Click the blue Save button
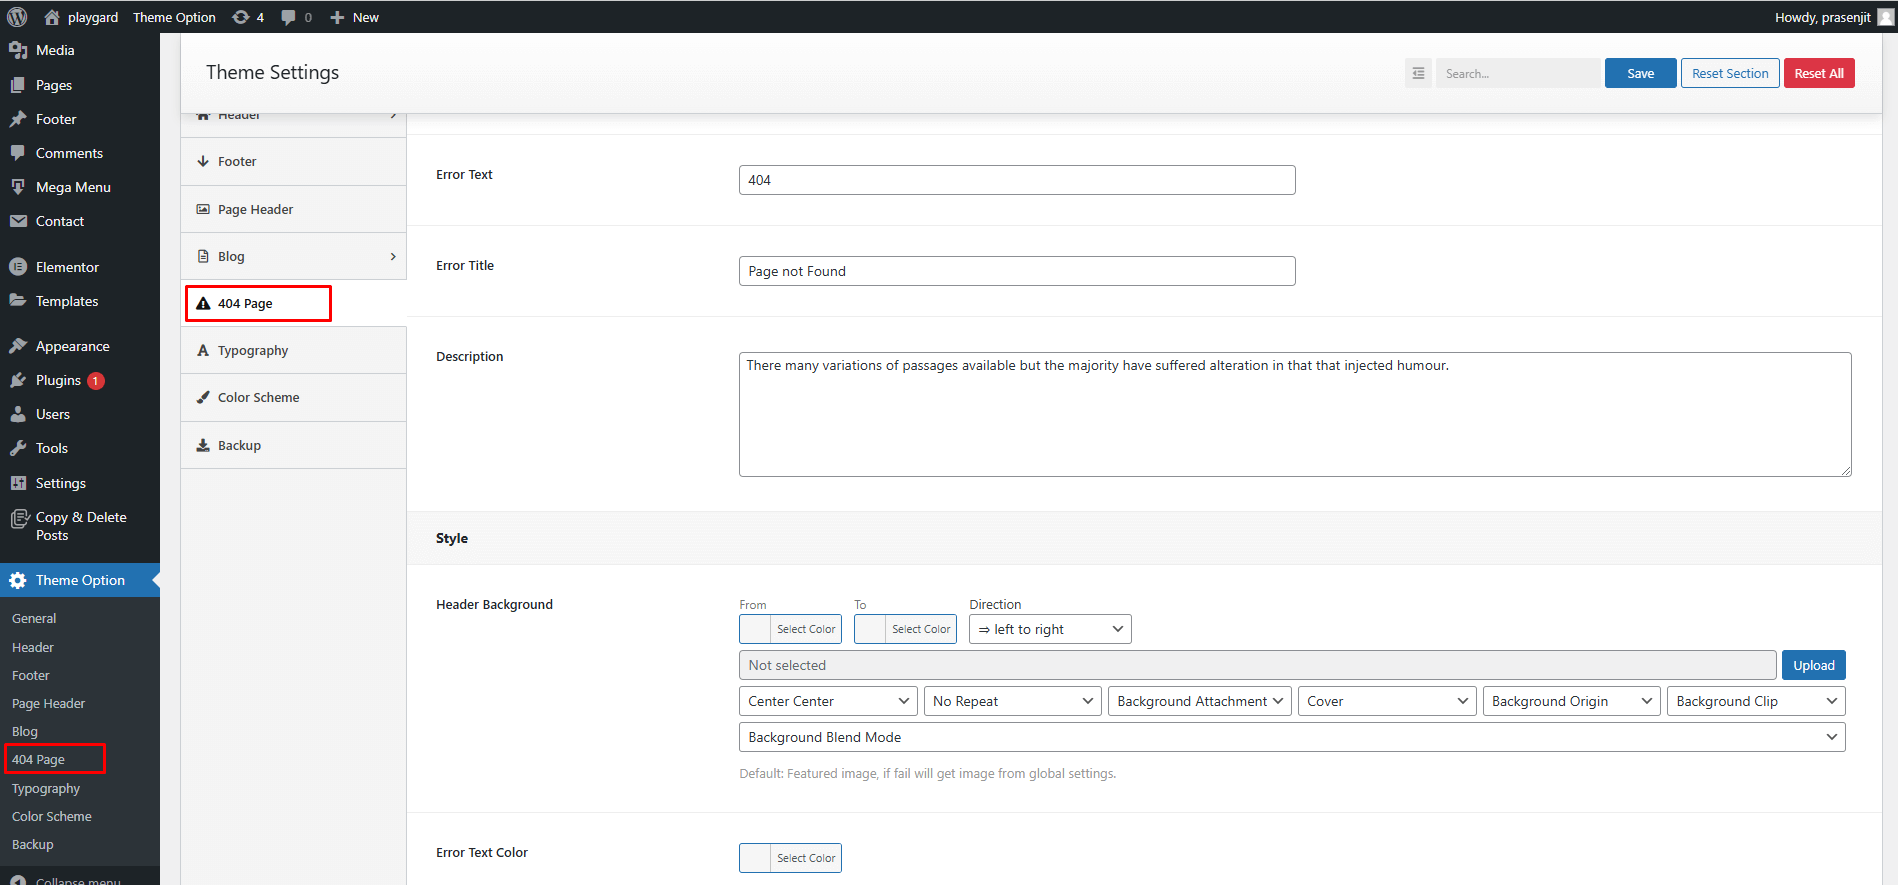Viewport: 1898px width, 885px height. coord(1640,73)
